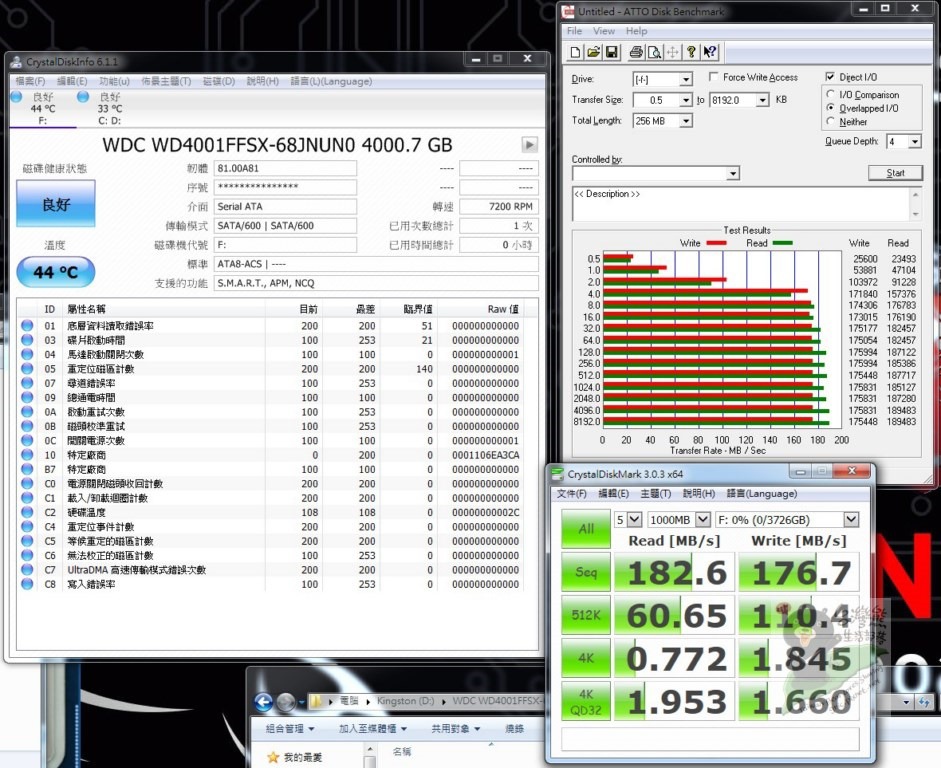Click the 良好 health status button
The image size is (941, 768).
56,204
